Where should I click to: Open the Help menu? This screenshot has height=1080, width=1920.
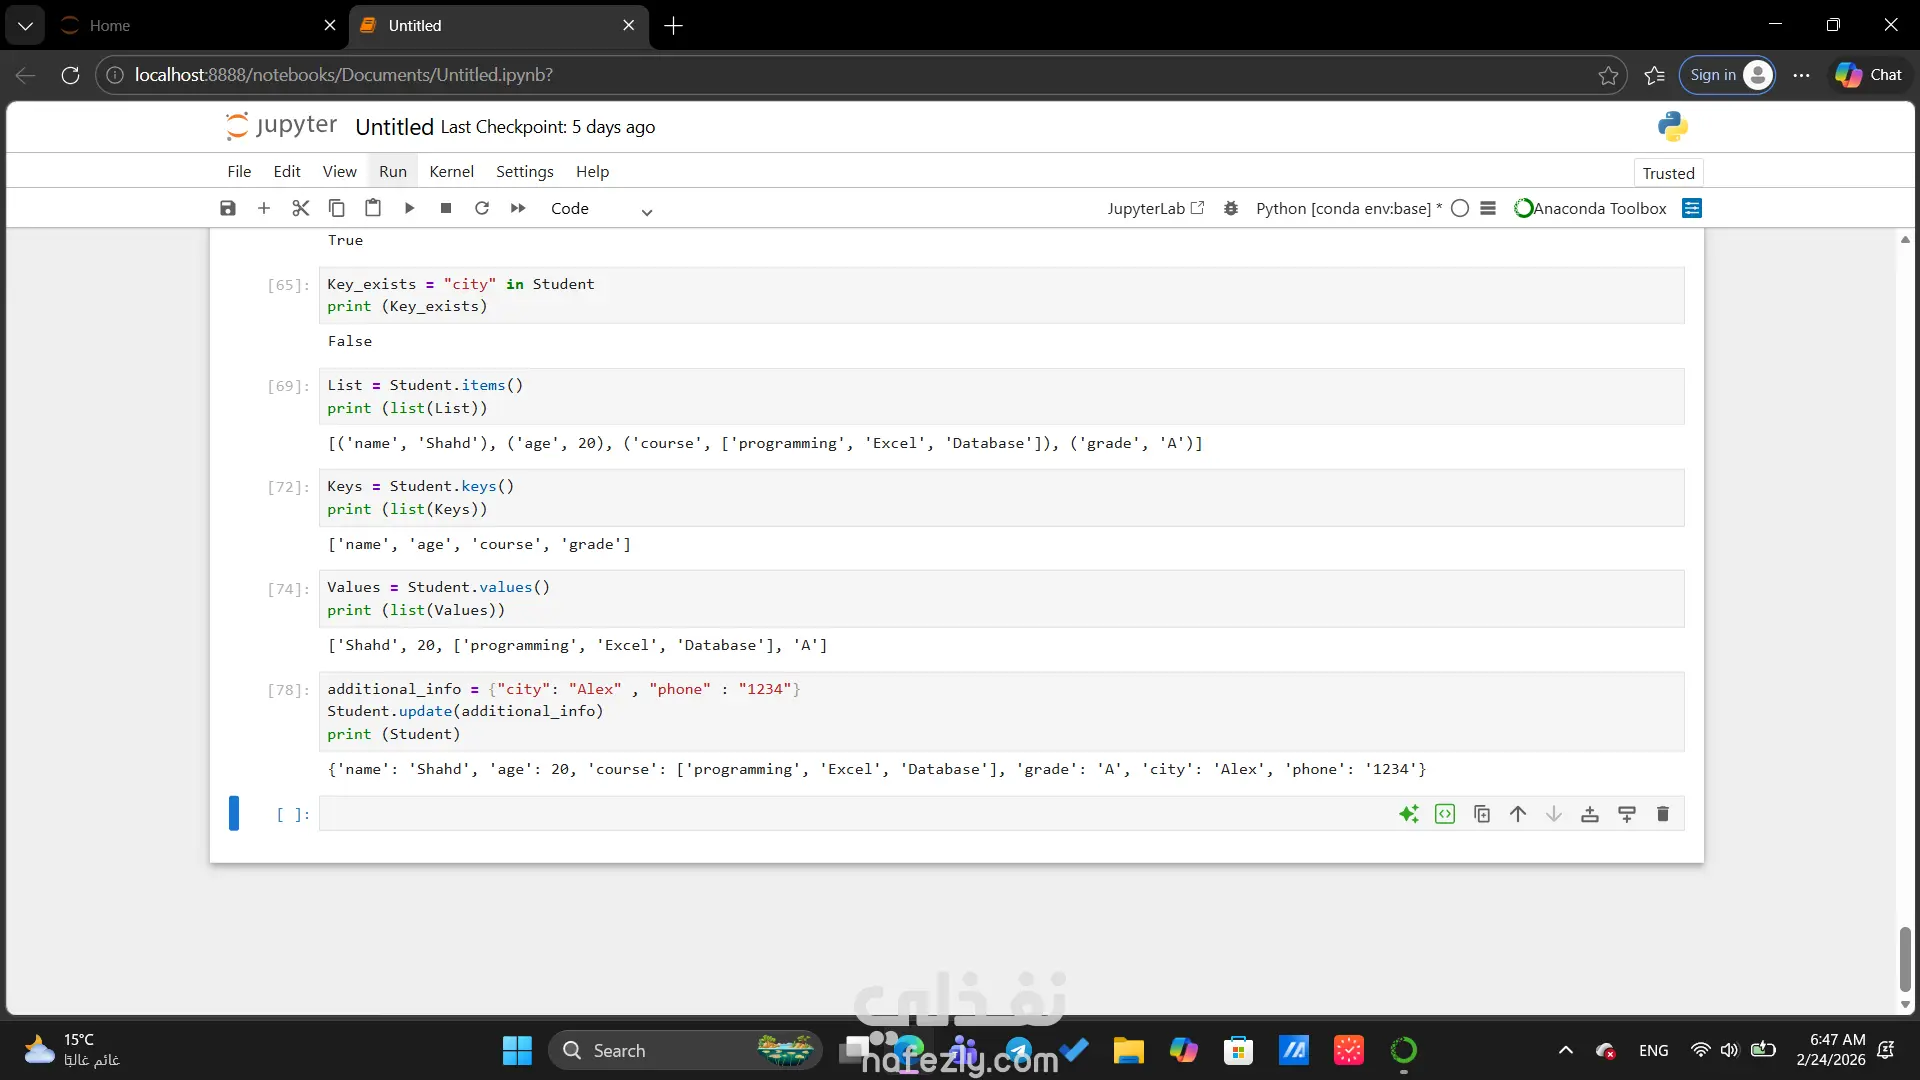coord(592,171)
